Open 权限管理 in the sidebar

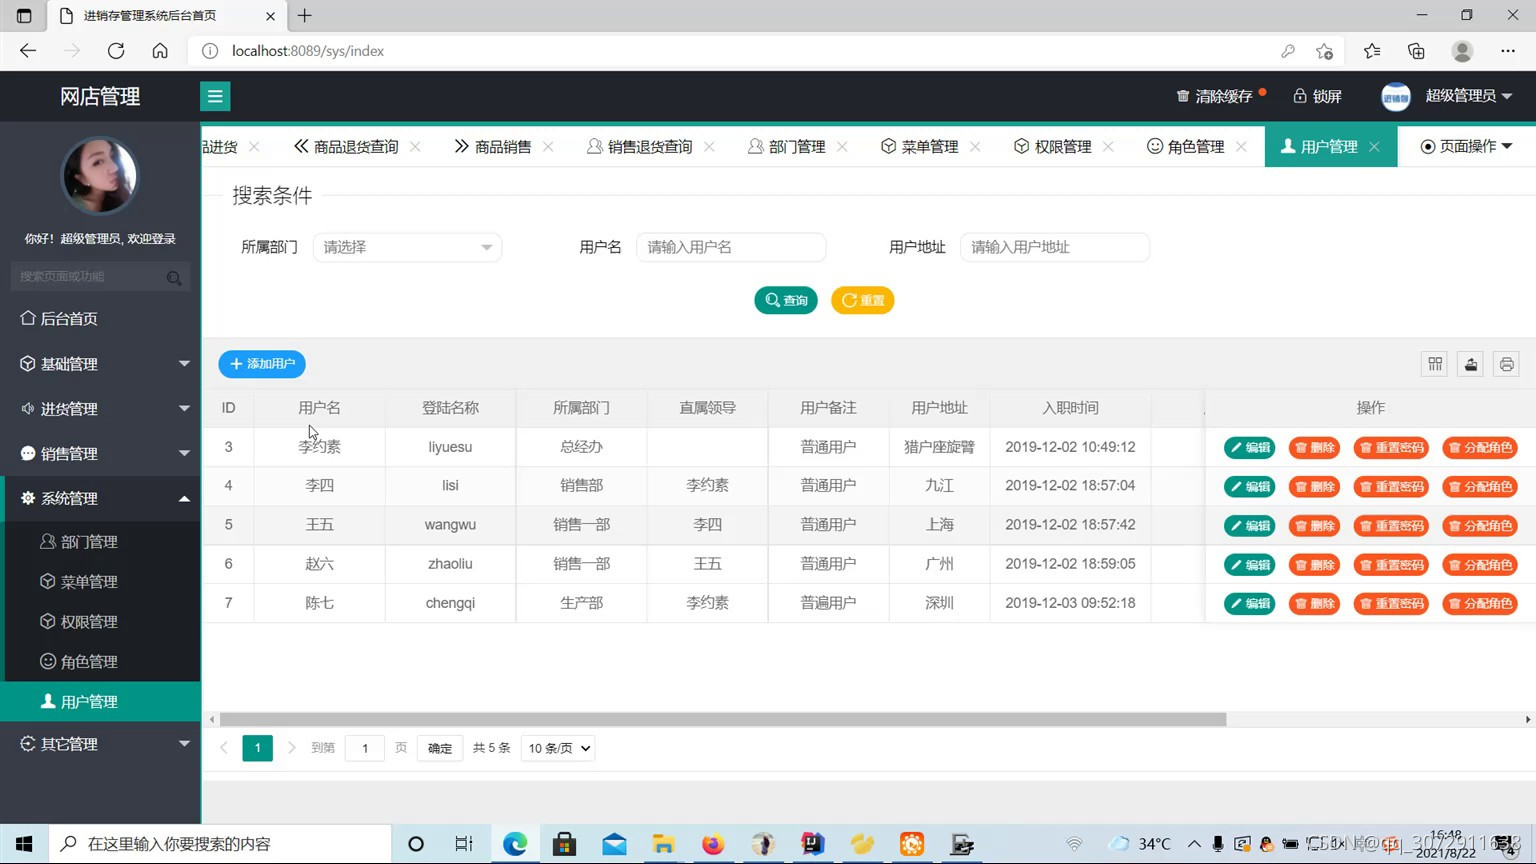[100, 621]
